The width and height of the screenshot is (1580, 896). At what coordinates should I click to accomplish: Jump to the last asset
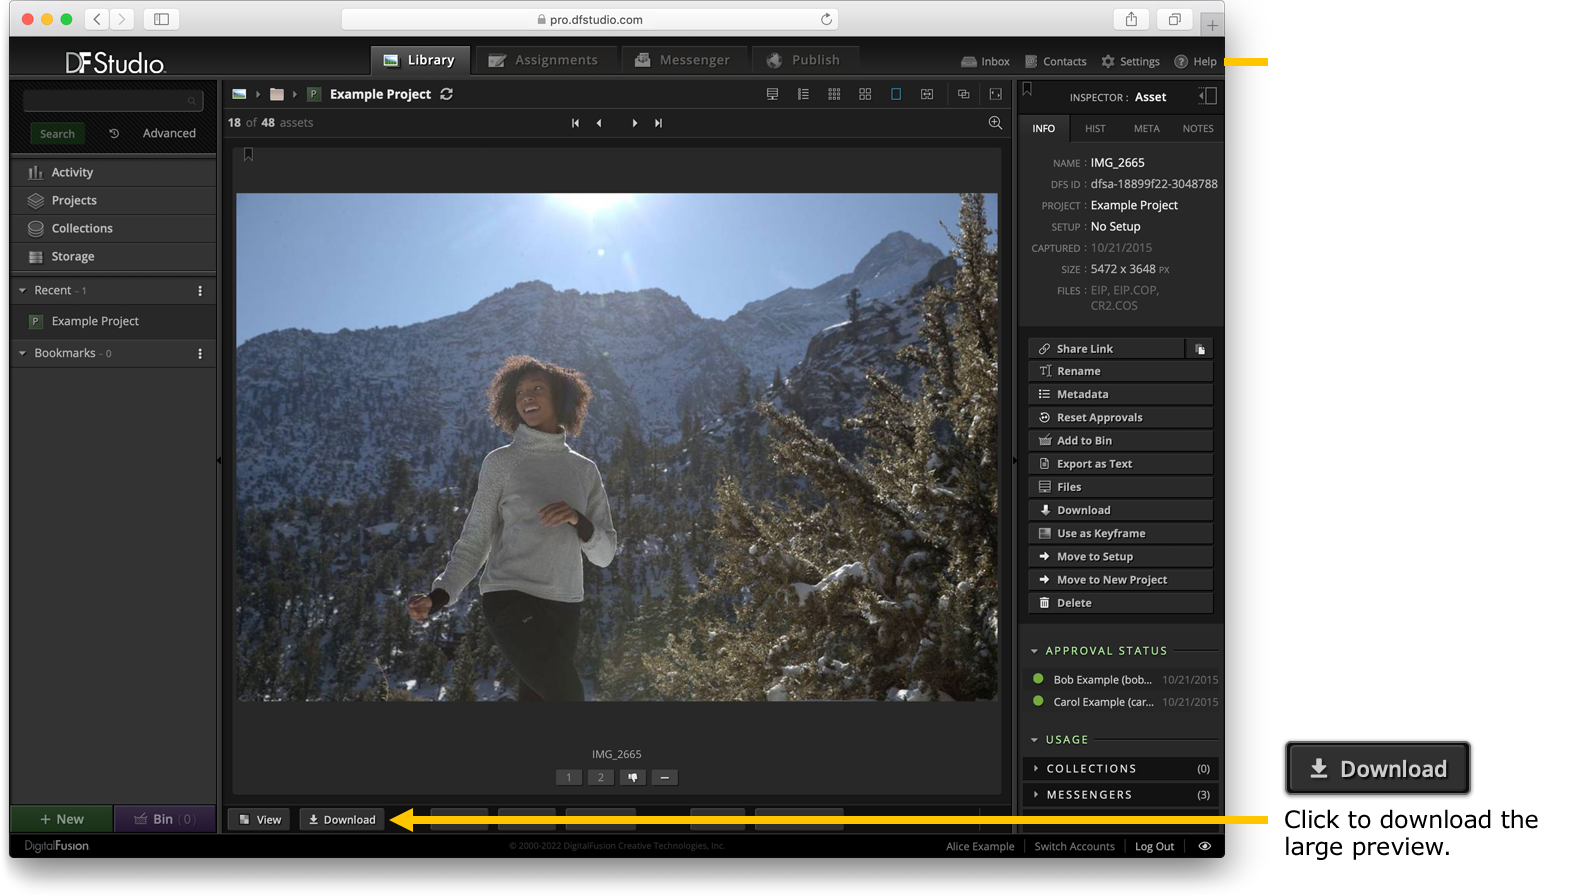(658, 123)
